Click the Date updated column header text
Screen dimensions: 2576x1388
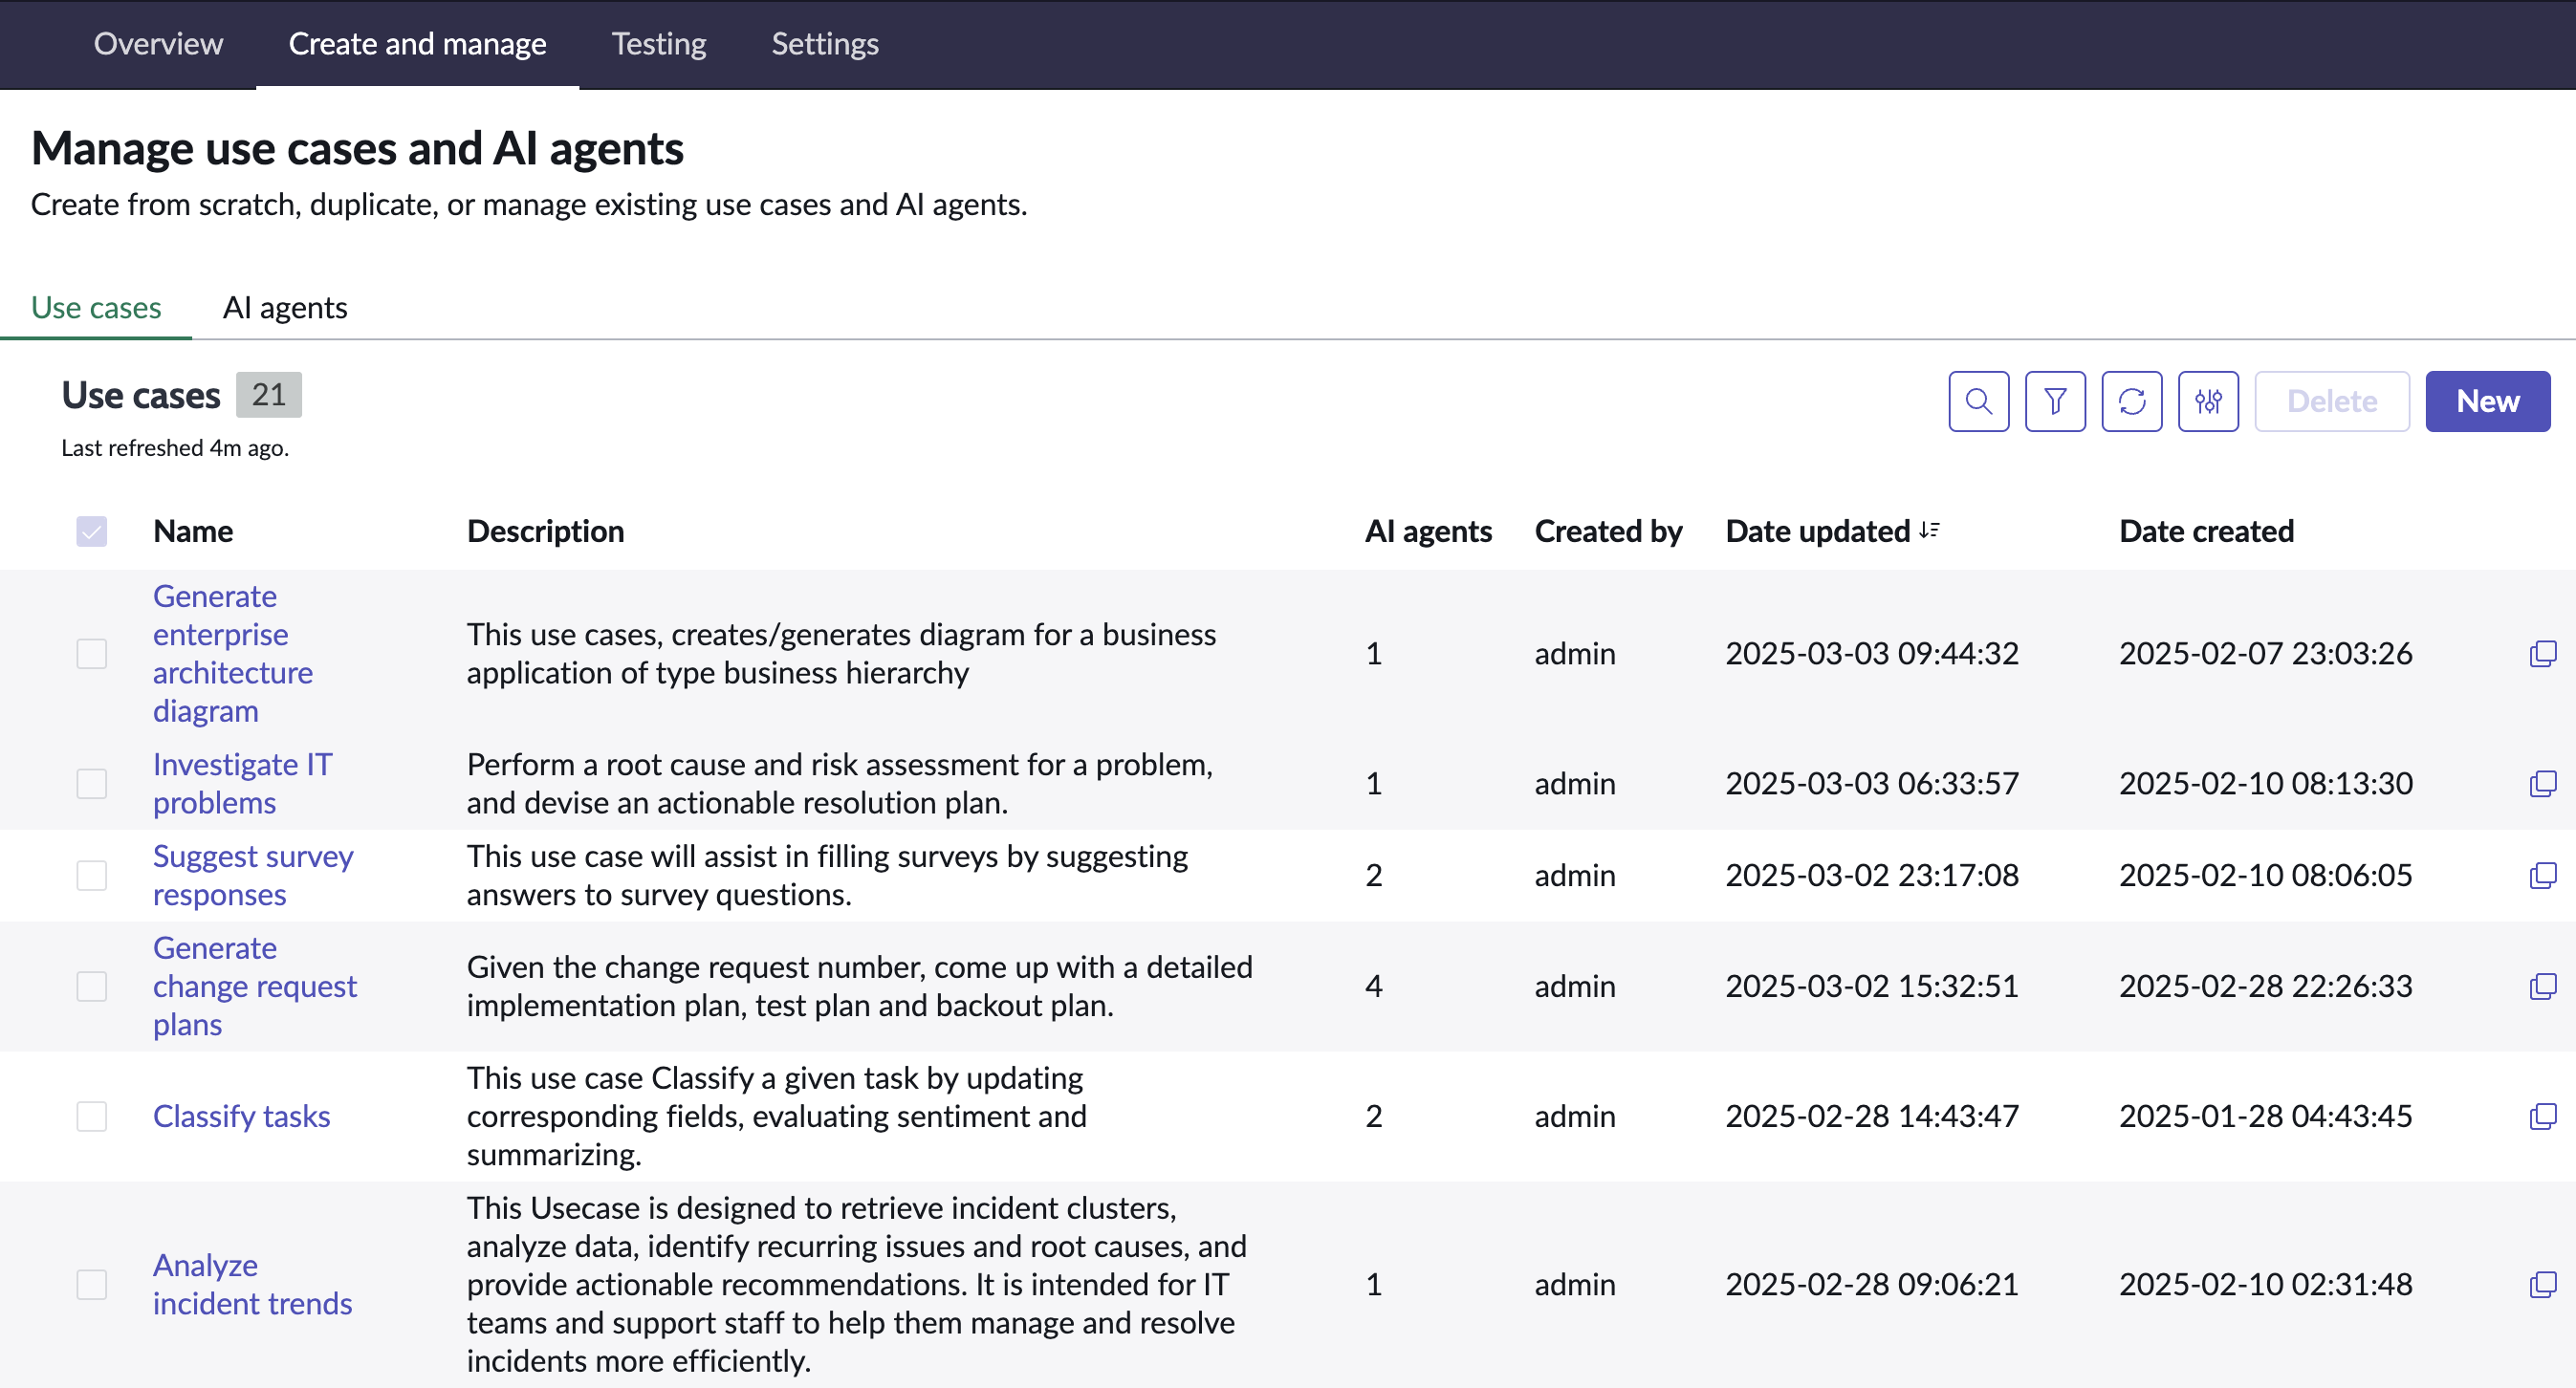click(x=1818, y=531)
